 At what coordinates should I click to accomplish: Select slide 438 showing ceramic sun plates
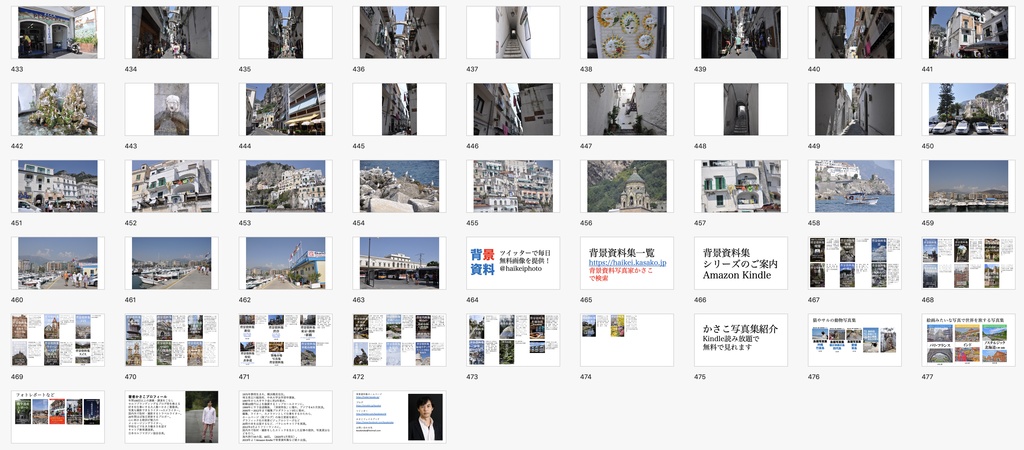tap(627, 33)
